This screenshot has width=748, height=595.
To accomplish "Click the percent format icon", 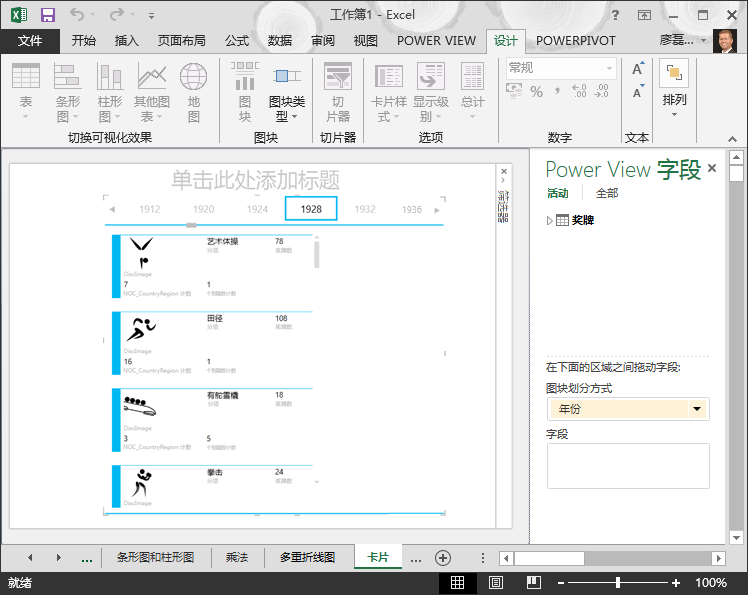I will [x=537, y=91].
